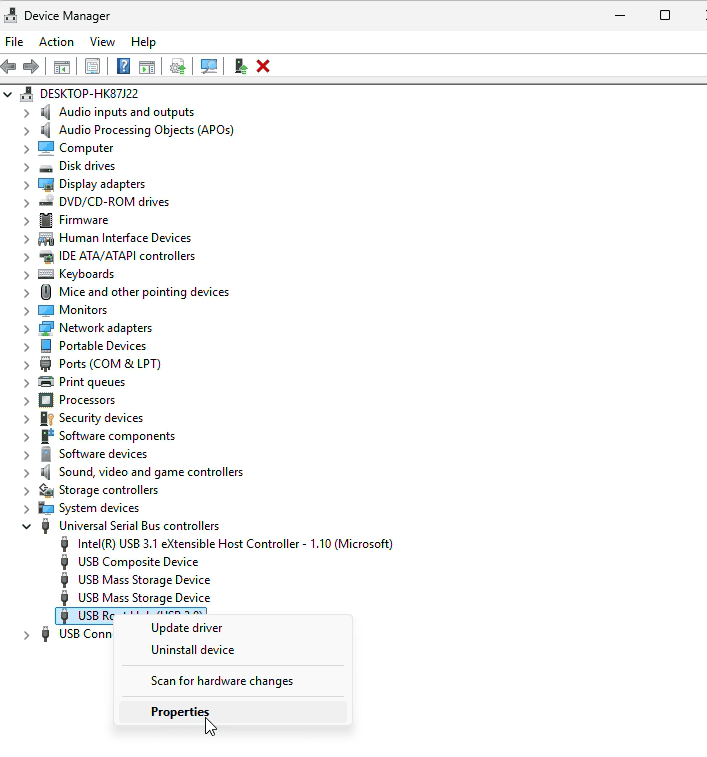Select Intel(R) USB 3.1 eXtensible Host Controller
Image resolution: width=707 pixels, height=757 pixels.
point(235,544)
